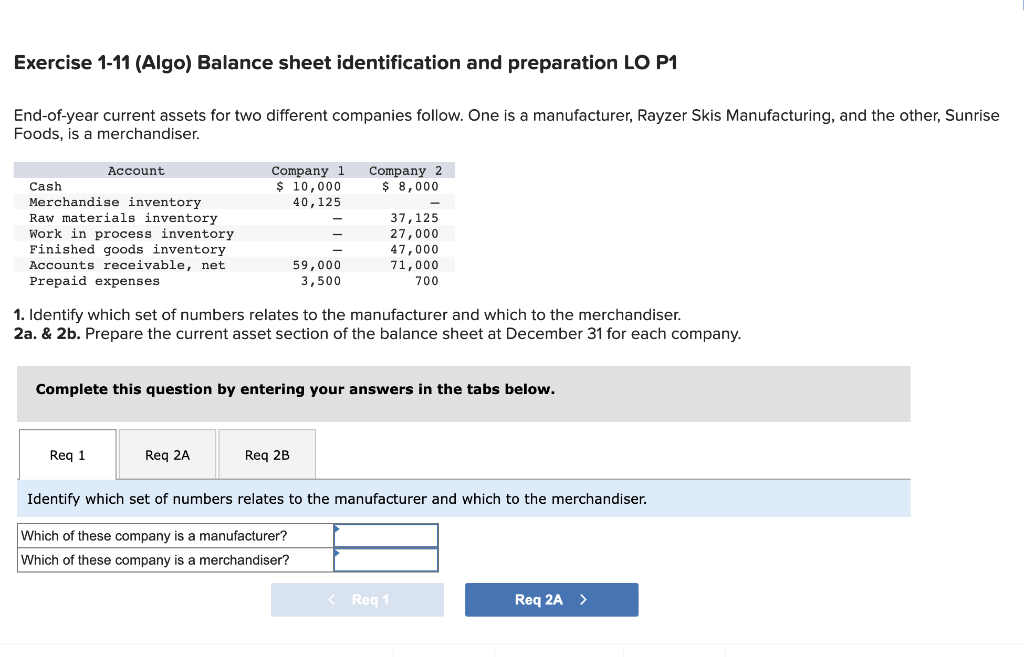This screenshot has height=657, width=1024.
Task: Click the back chevron in the Req 1 button
Action: 331,600
